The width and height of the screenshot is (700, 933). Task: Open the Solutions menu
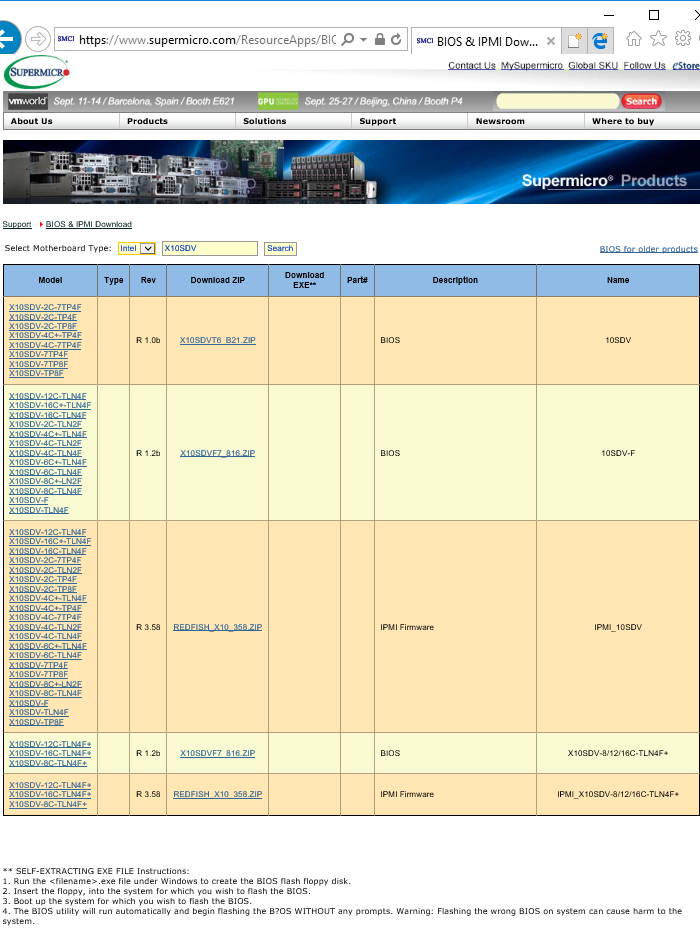coord(264,121)
